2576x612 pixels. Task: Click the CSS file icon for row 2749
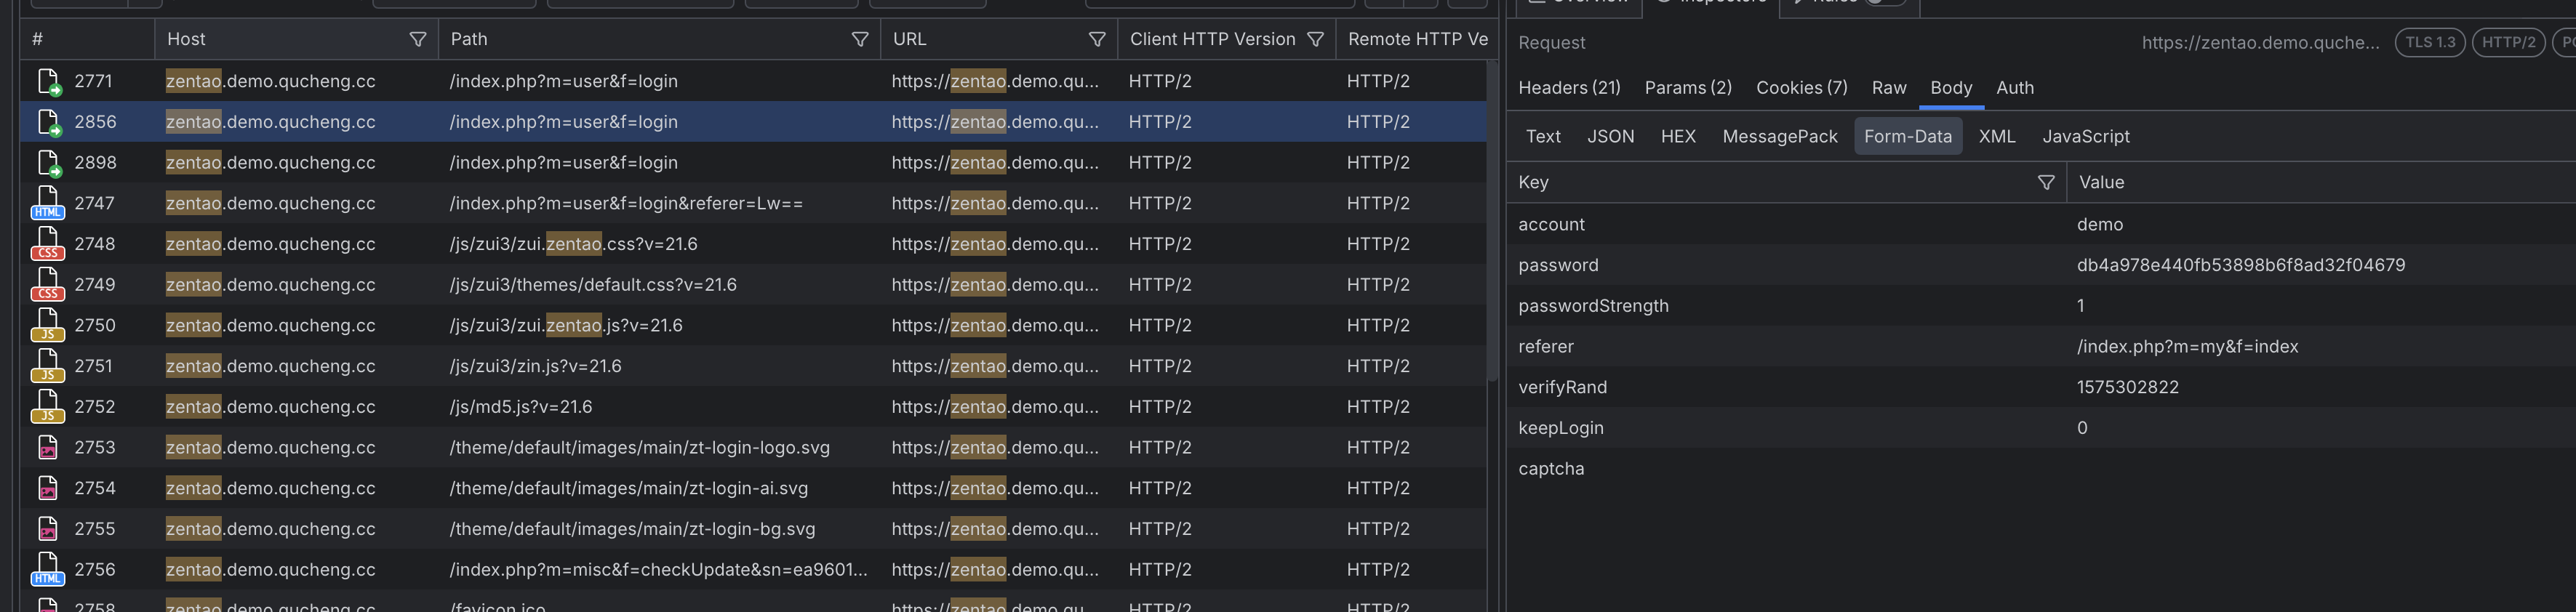[48, 285]
